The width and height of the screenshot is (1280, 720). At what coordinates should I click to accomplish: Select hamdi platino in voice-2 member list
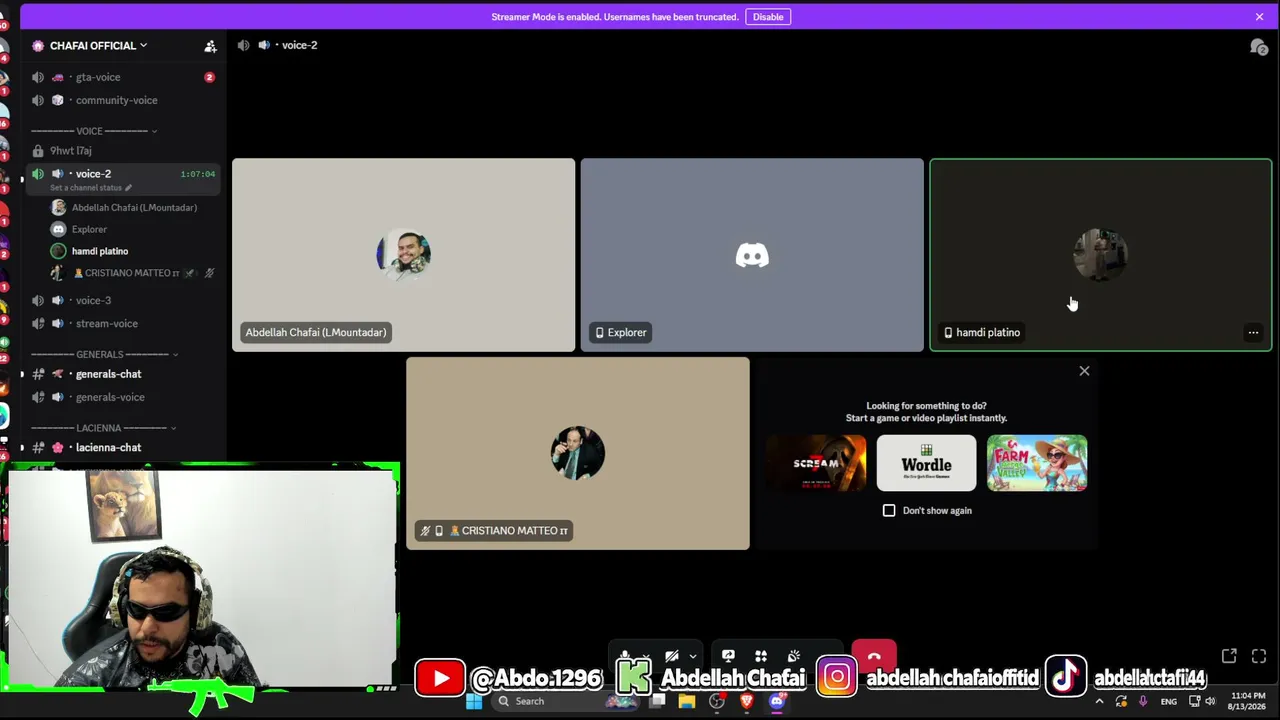[x=132, y=251]
